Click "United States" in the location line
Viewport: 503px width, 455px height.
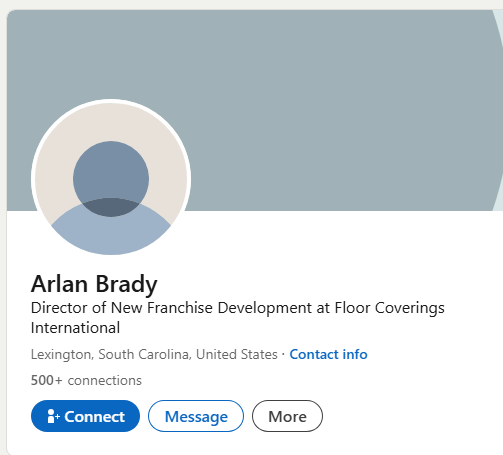coord(237,354)
